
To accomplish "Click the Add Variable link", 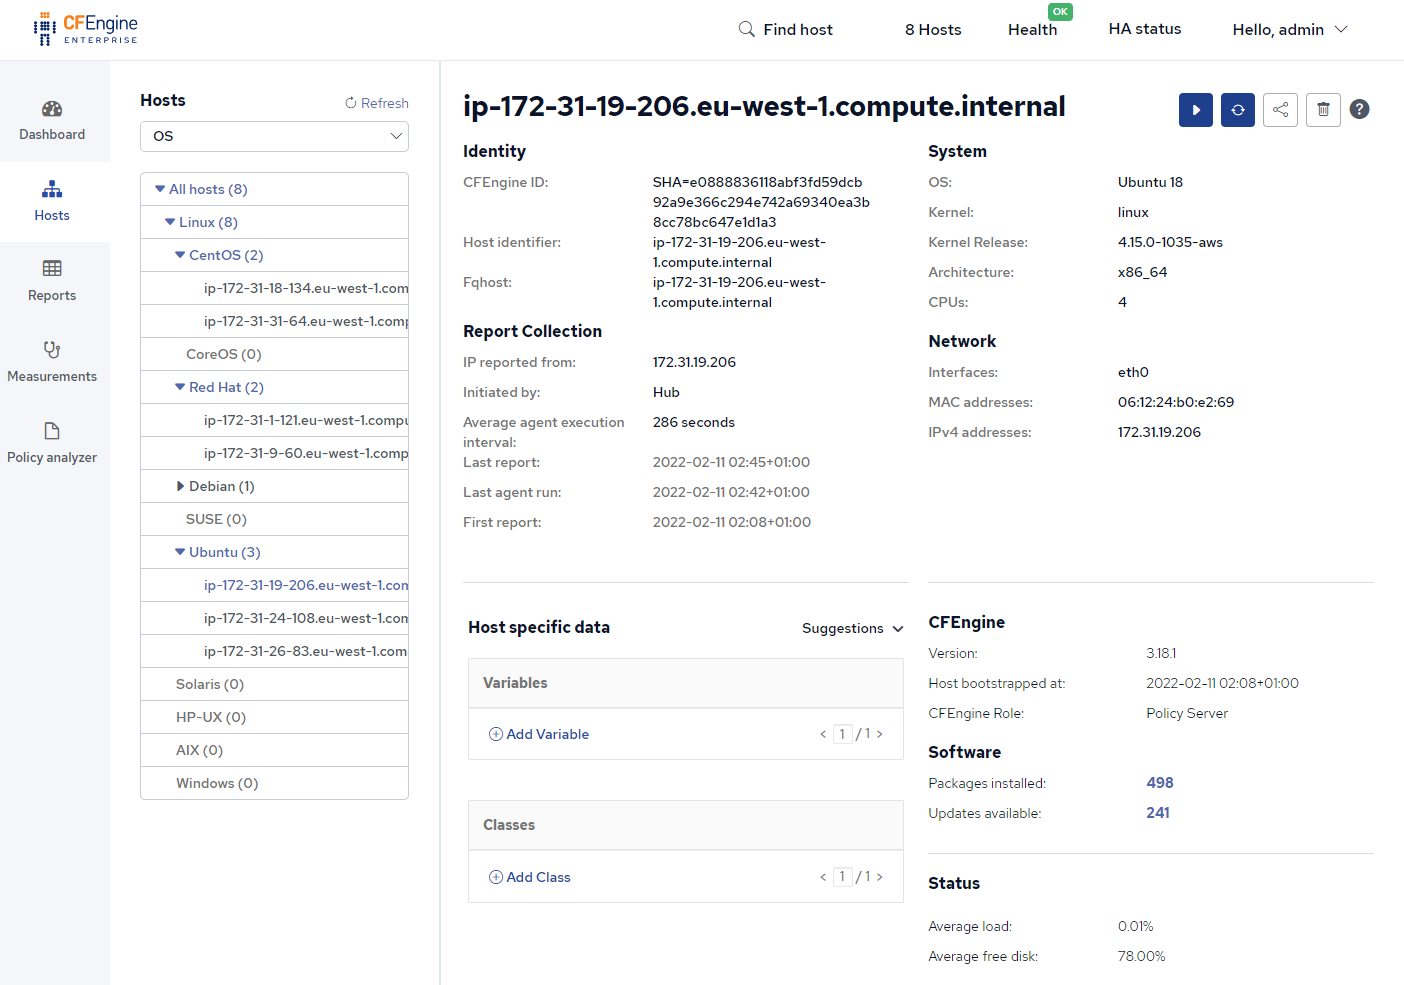I will 539,734.
